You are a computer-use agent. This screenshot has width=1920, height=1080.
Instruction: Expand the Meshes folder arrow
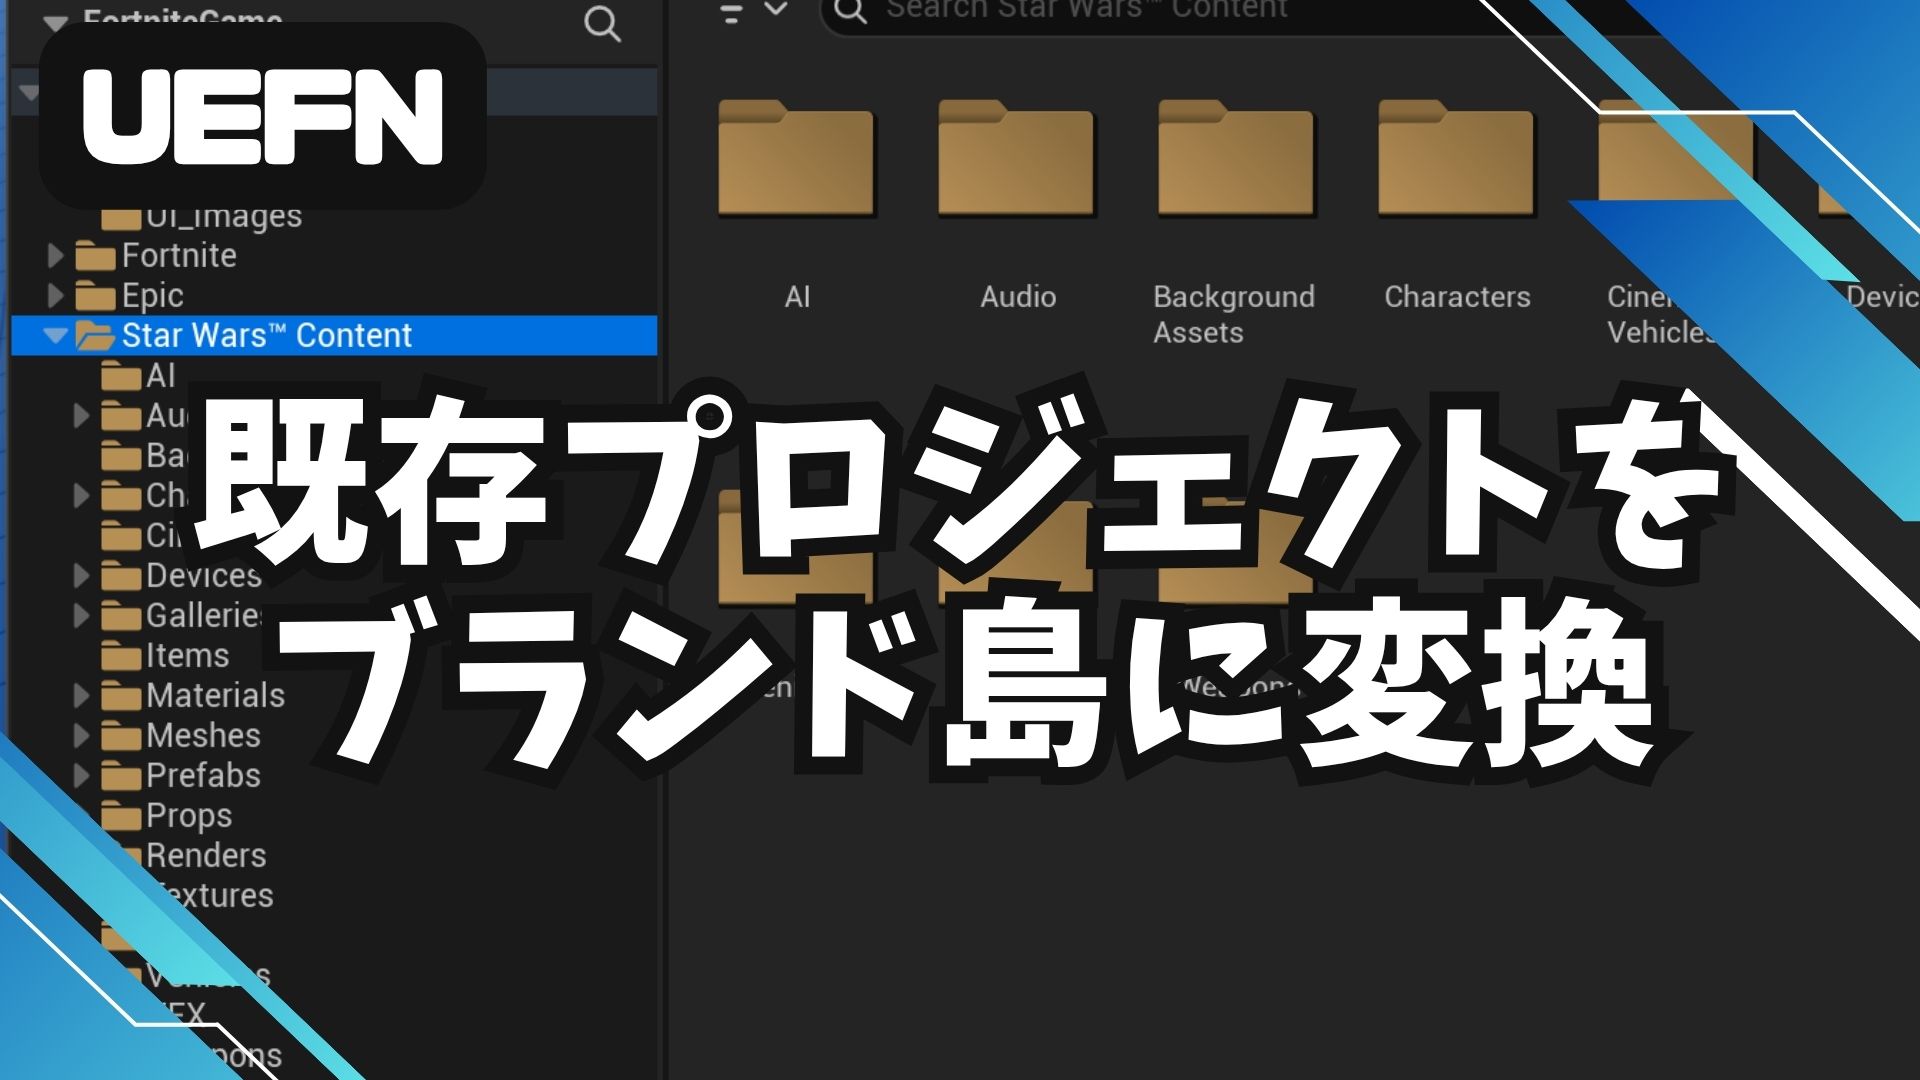(x=82, y=736)
